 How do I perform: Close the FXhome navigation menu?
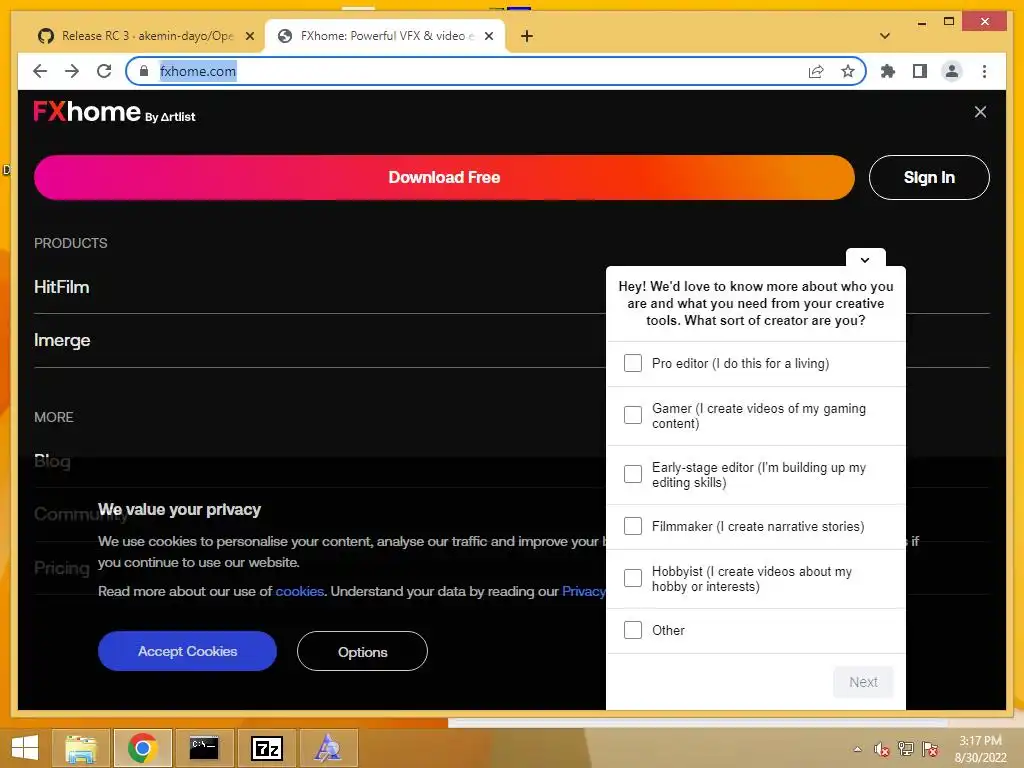coord(980,112)
